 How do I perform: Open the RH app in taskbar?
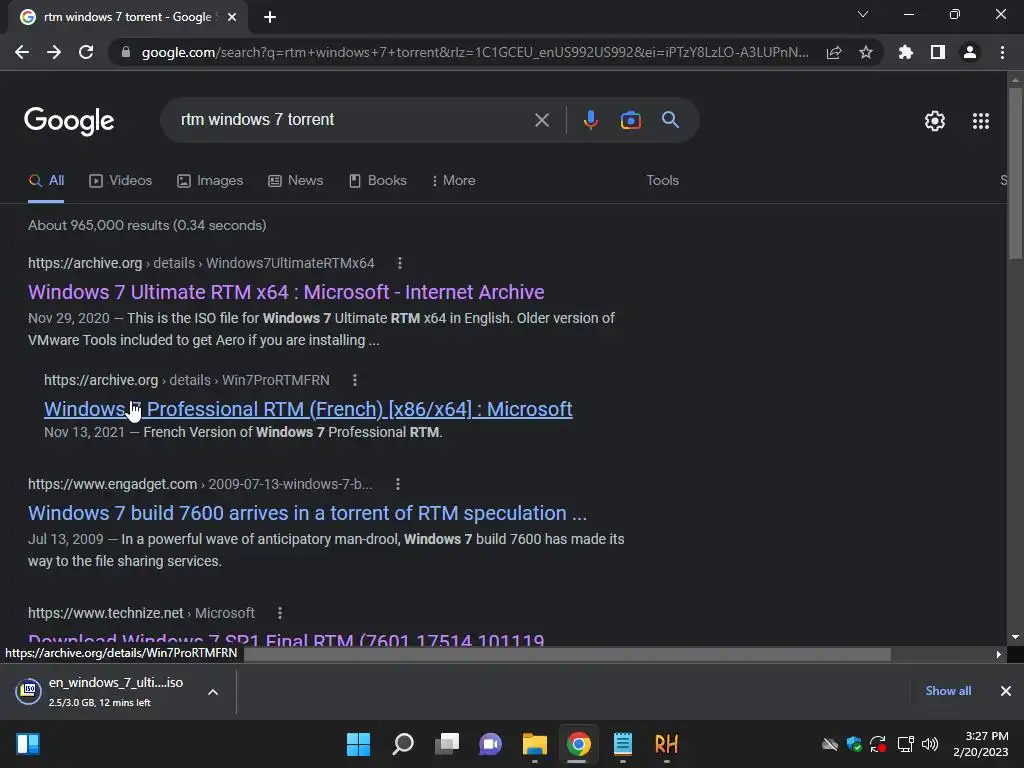(x=666, y=744)
